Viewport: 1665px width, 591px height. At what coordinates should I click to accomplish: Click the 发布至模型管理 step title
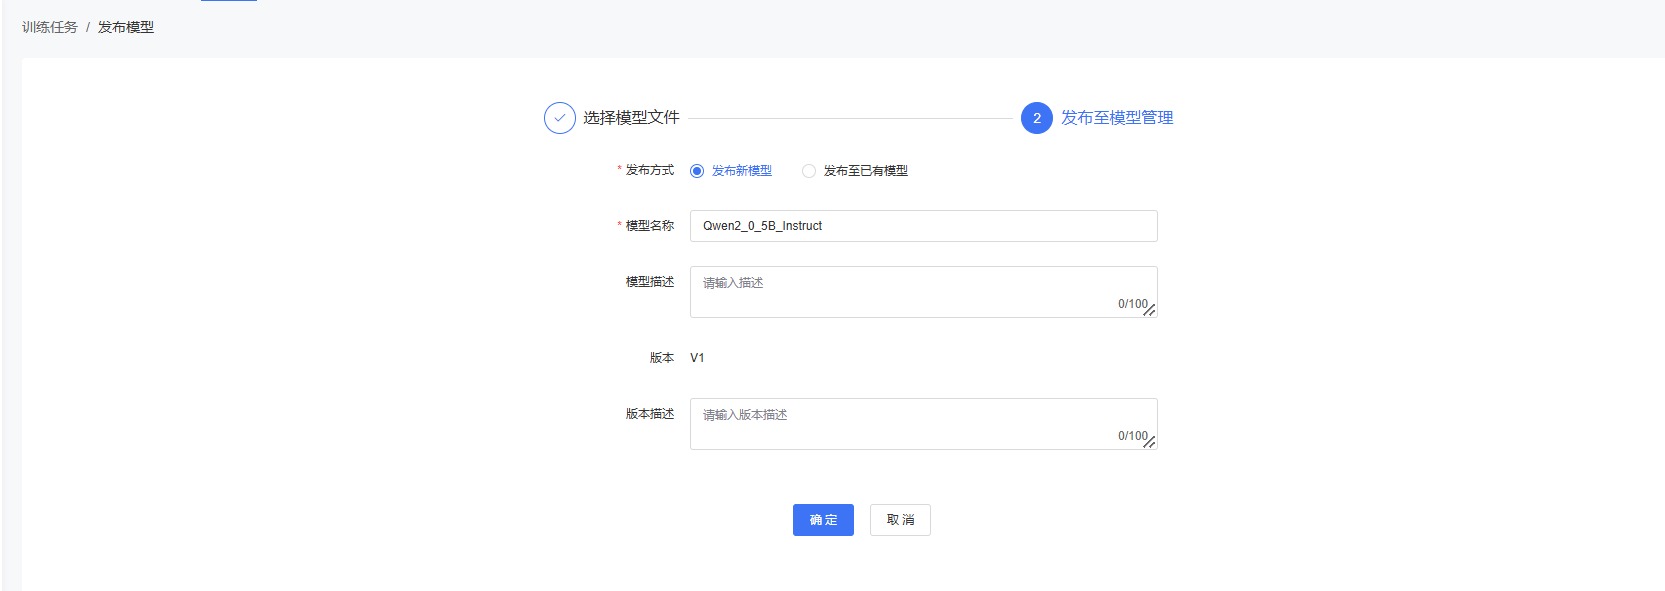[1117, 118]
